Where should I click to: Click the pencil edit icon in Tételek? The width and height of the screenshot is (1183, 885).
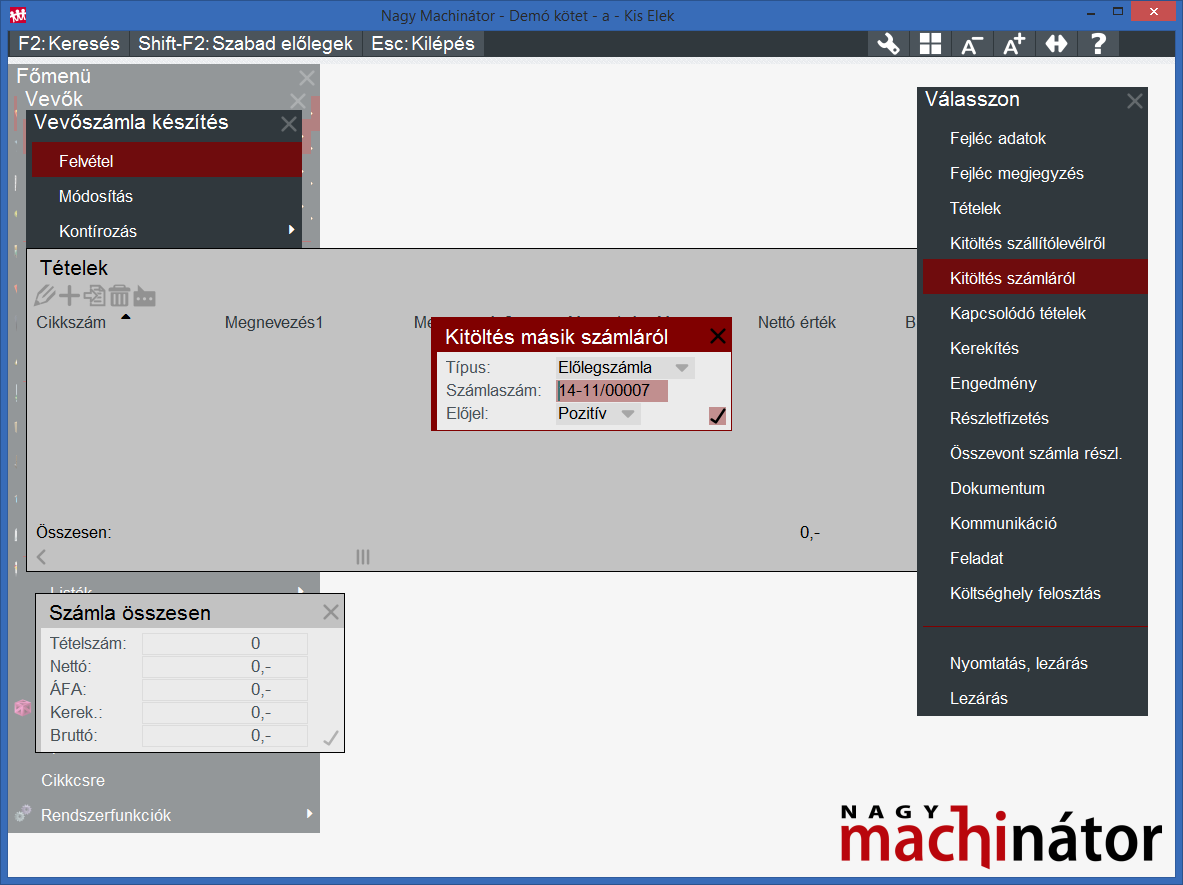[x=45, y=296]
